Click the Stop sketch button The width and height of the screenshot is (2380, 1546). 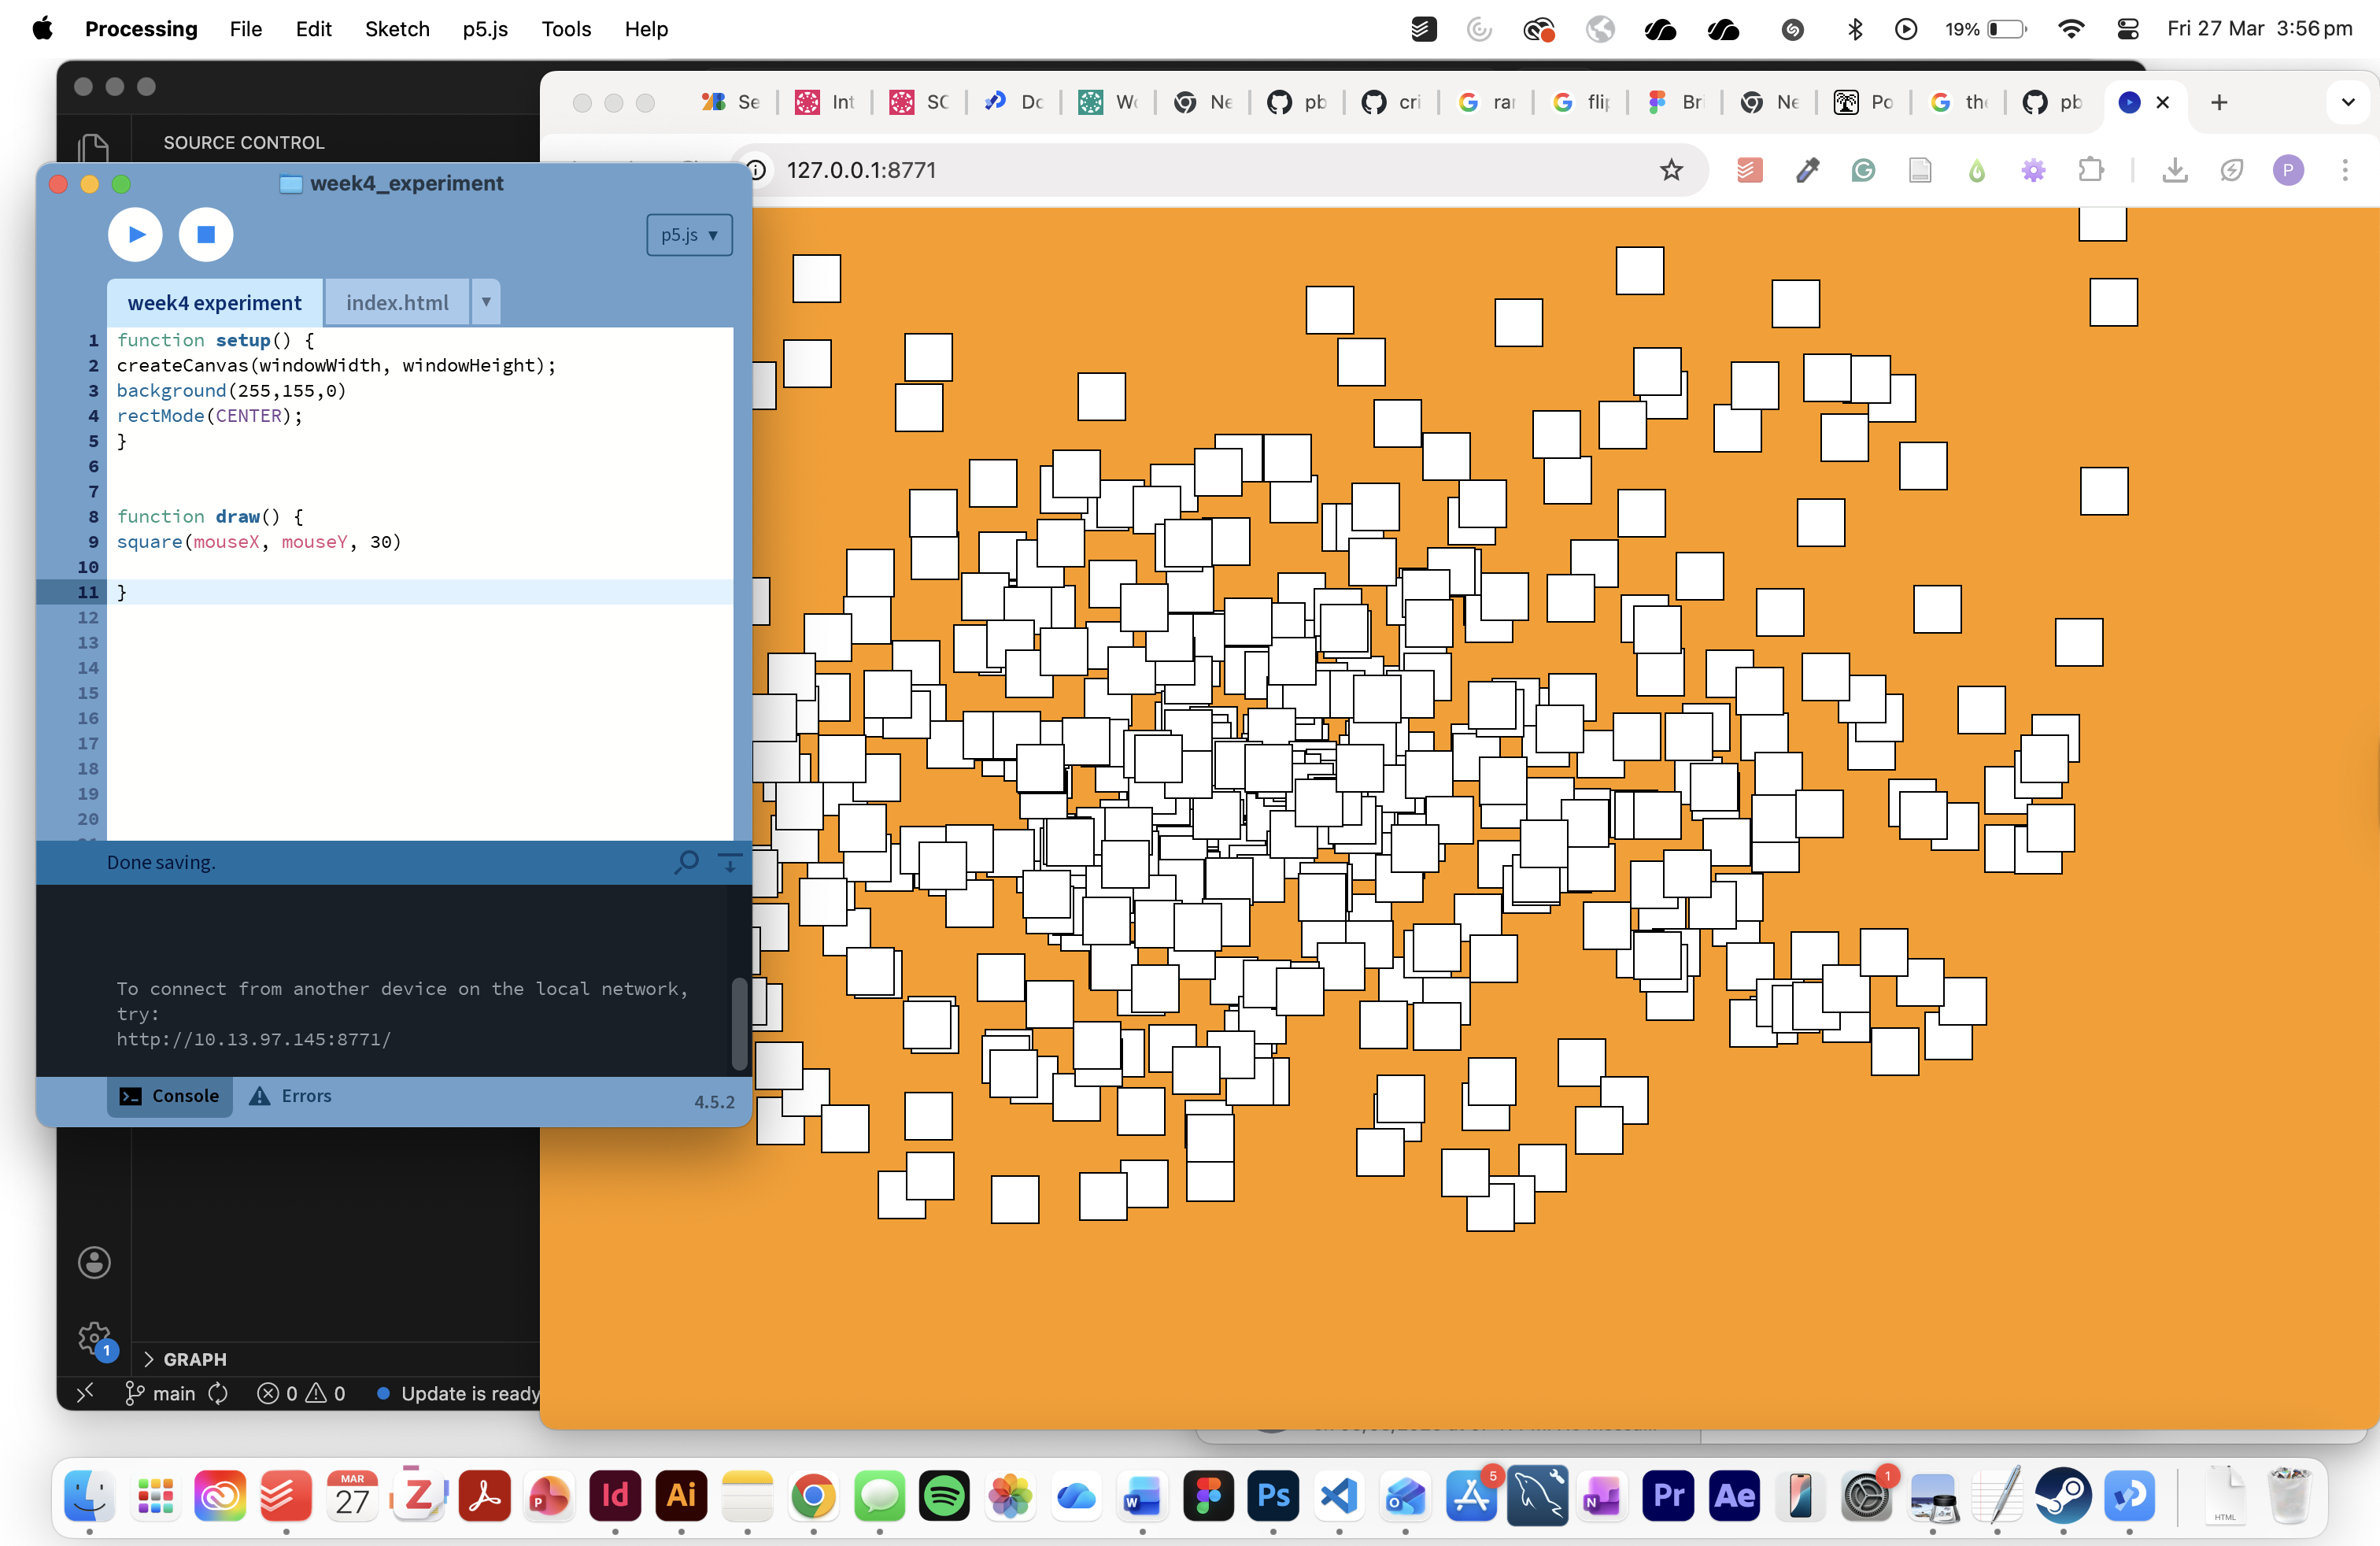point(206,234)
